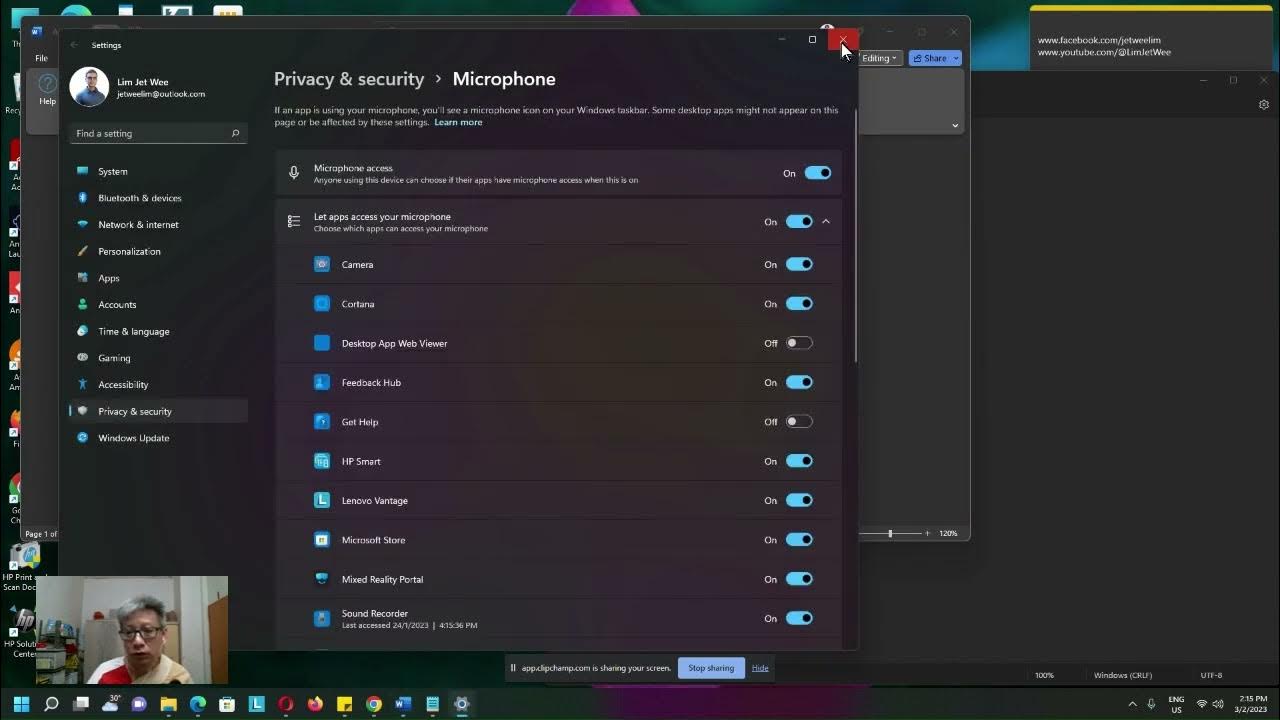This screenshot has height=720, width=1280.
Task: Turn off Sound Recorder microphone toggle
Action: (x=799, y=618)
